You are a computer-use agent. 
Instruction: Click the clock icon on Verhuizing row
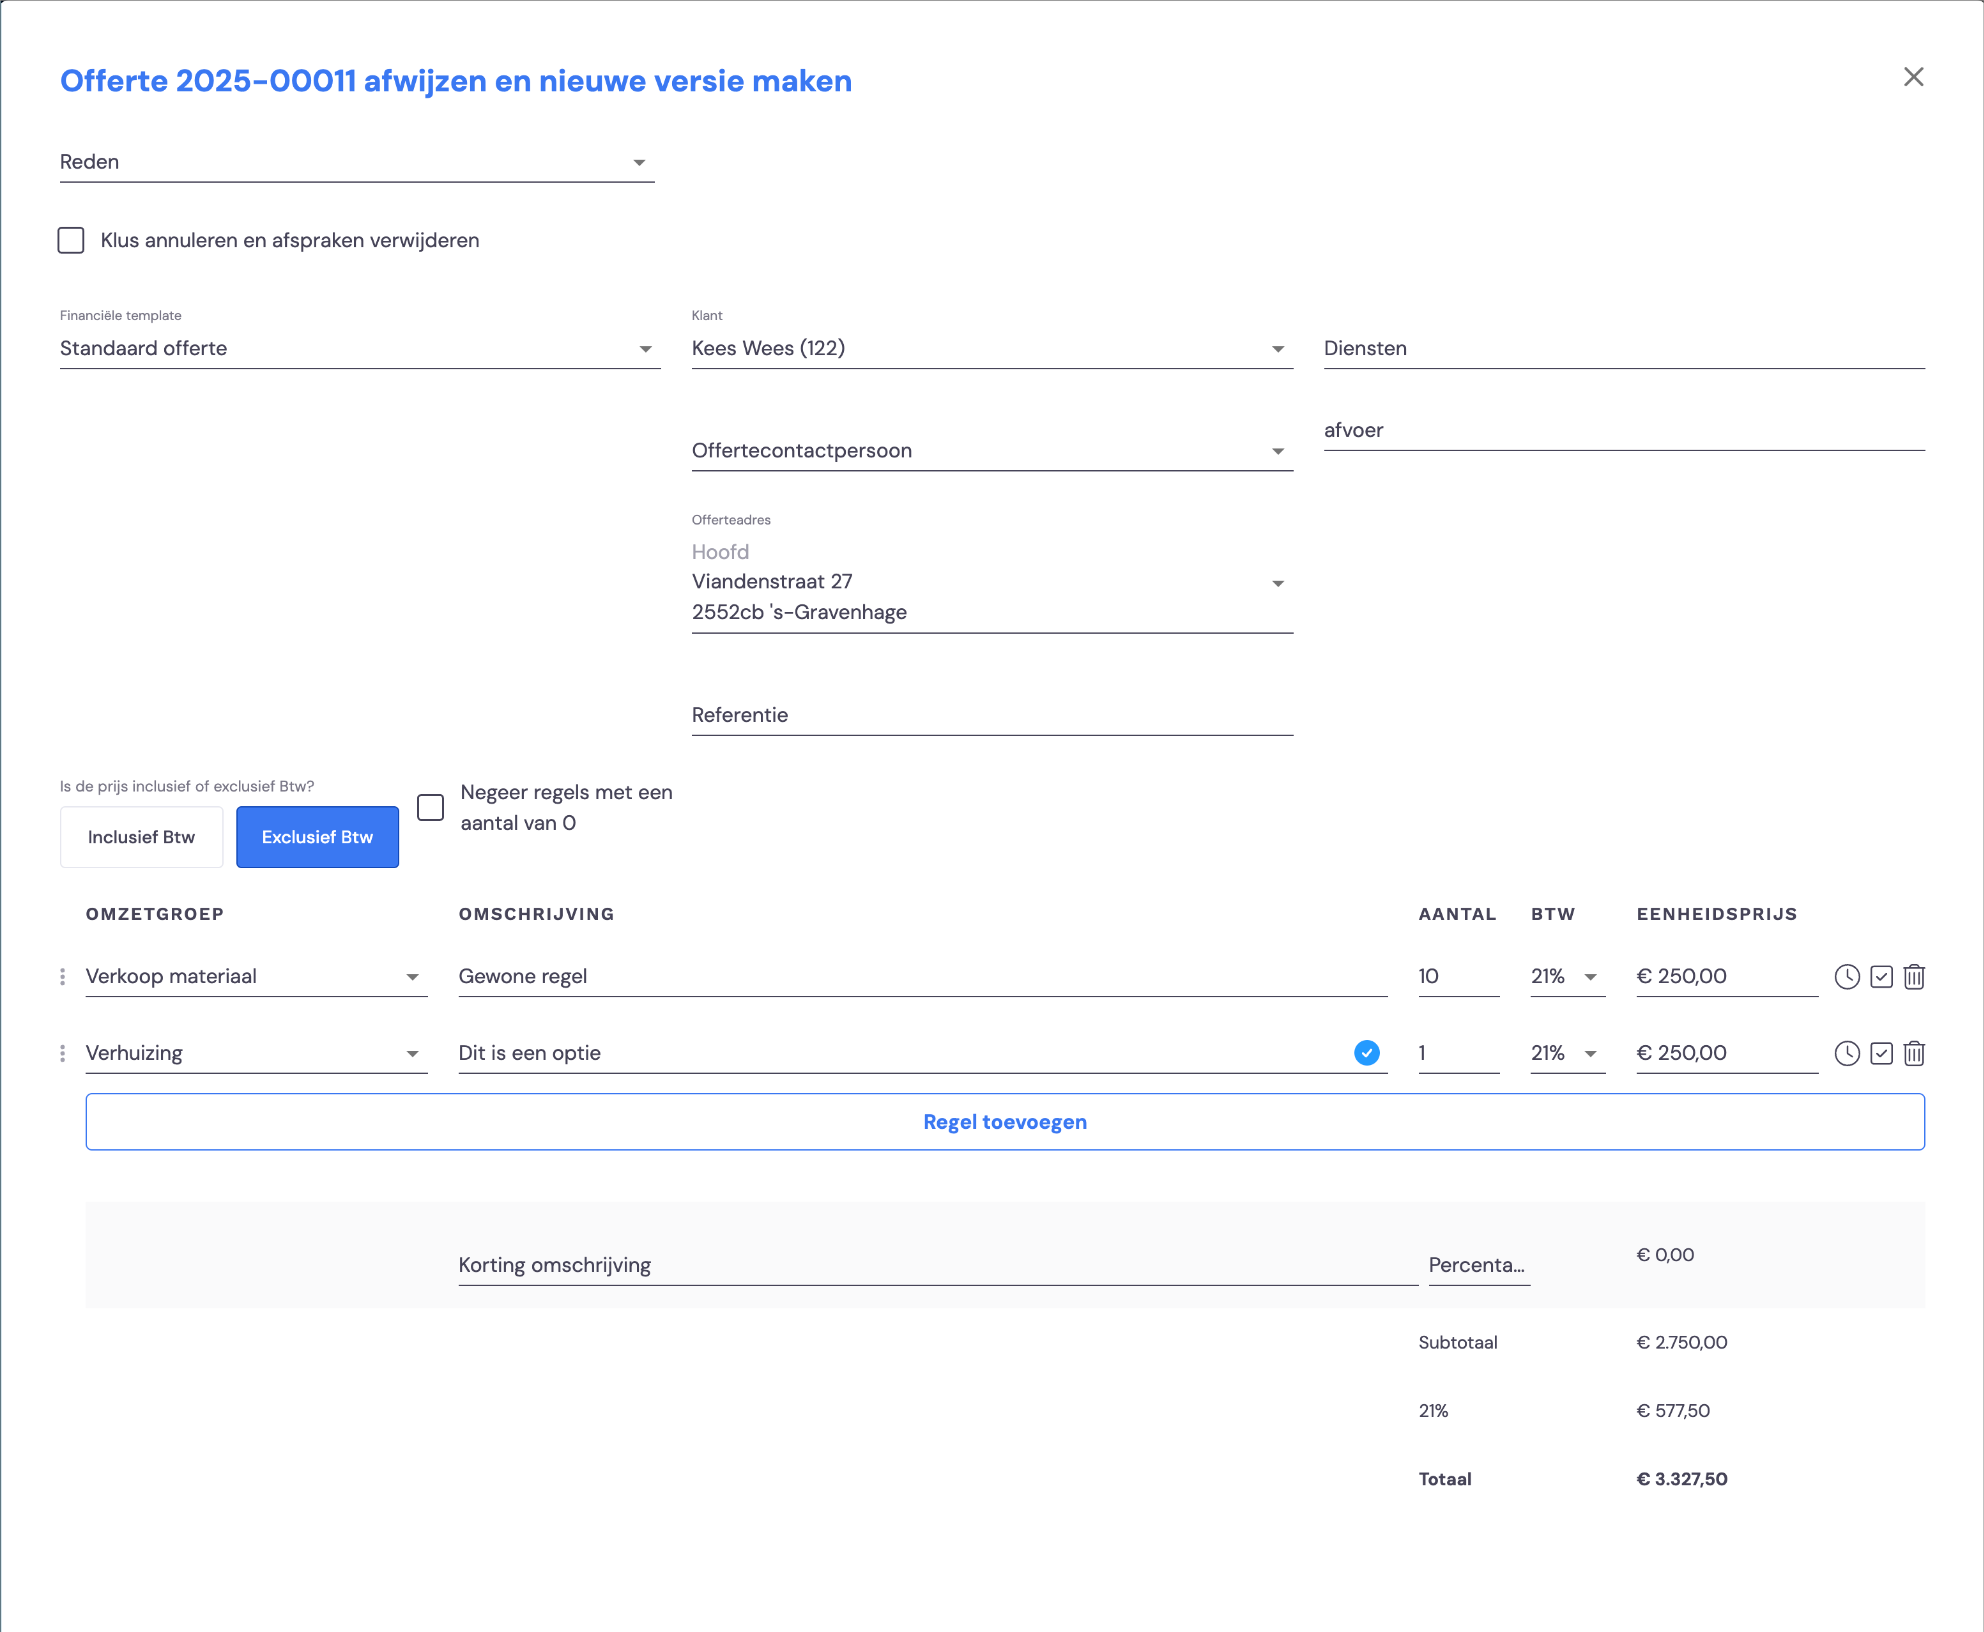click(1847, 1053)
